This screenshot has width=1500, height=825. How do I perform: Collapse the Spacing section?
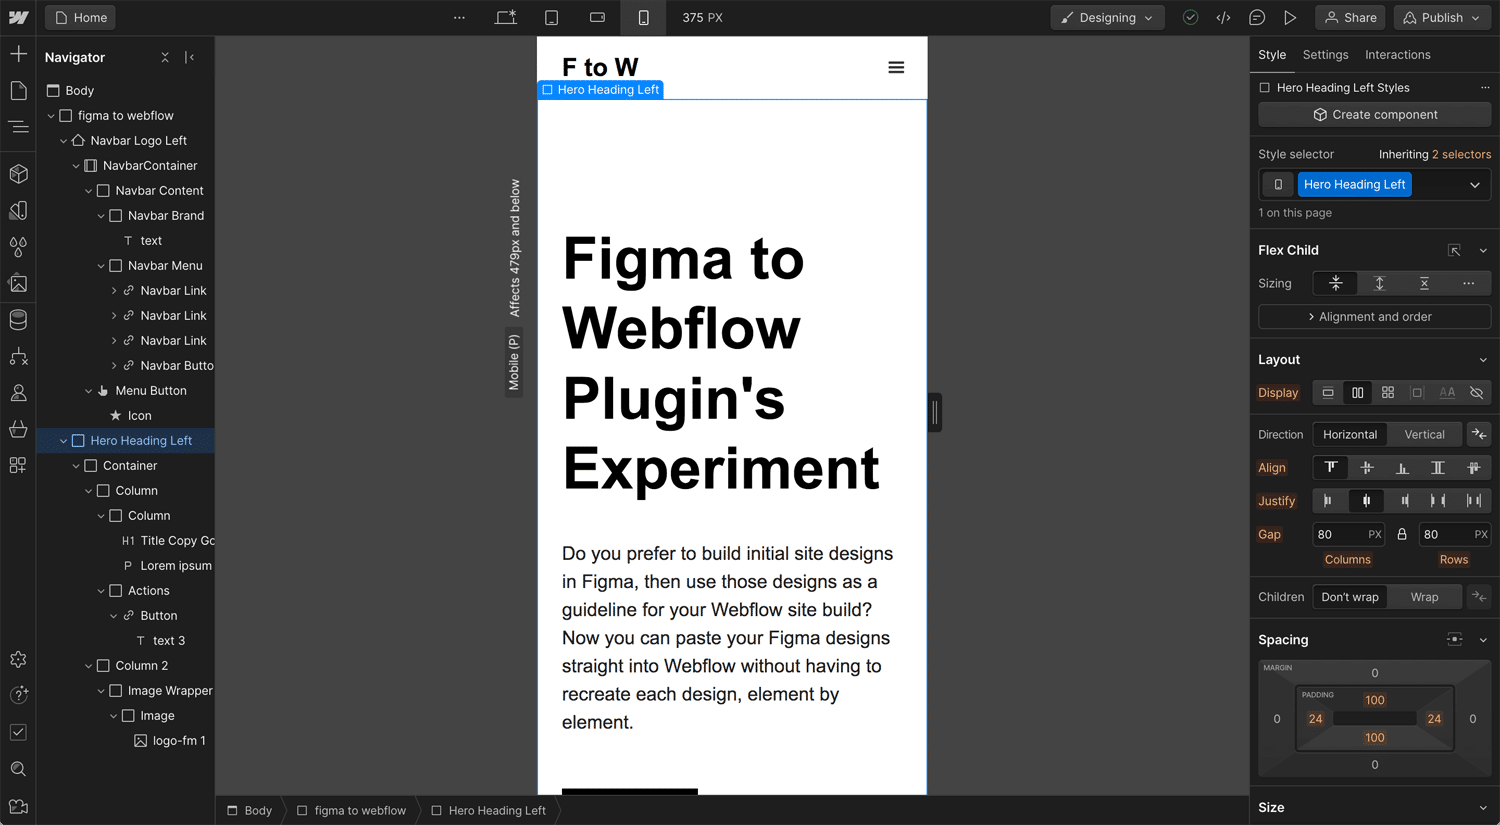click(1483, 640)
